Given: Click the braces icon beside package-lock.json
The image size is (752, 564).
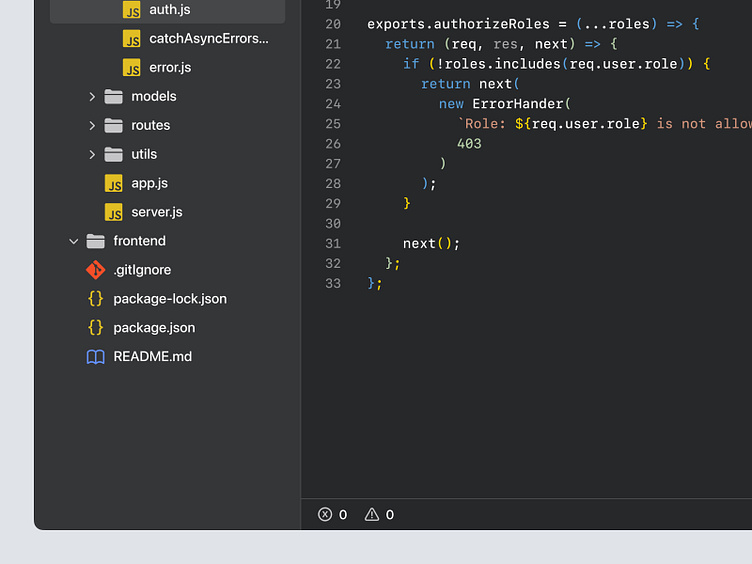Looking at the screenshot, I should point(95,299).
